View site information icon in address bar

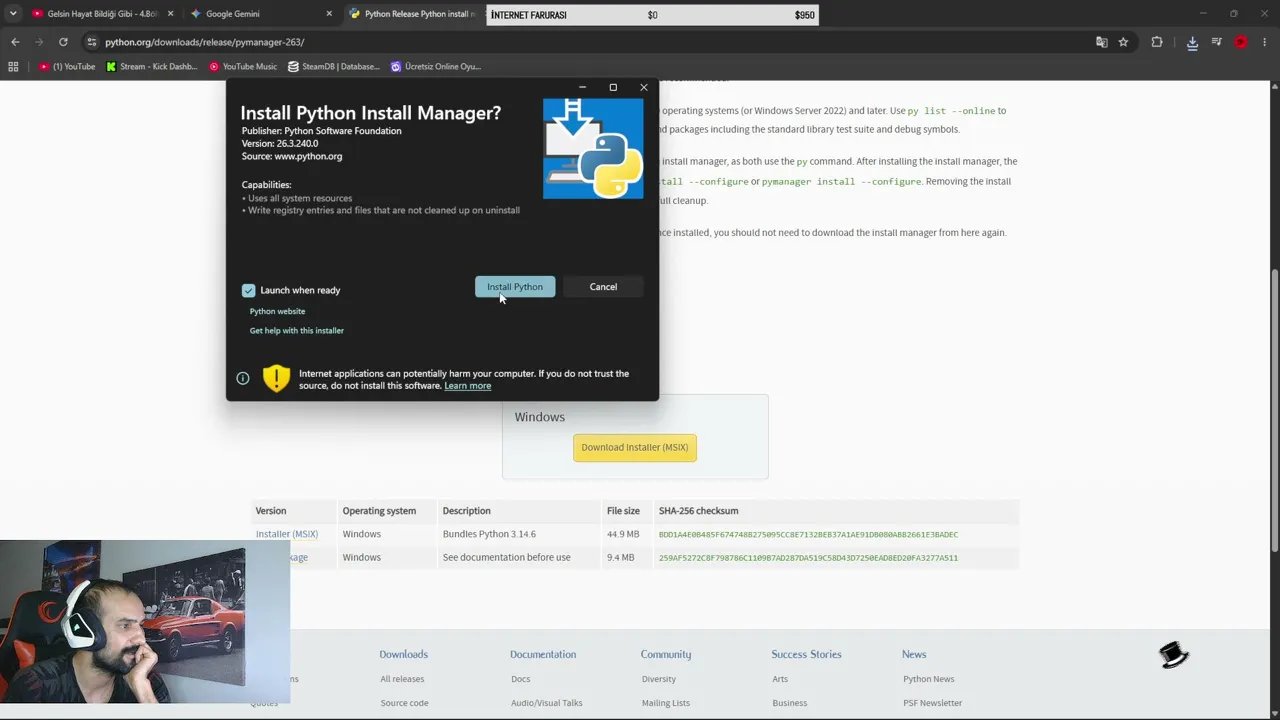point(92,42)
